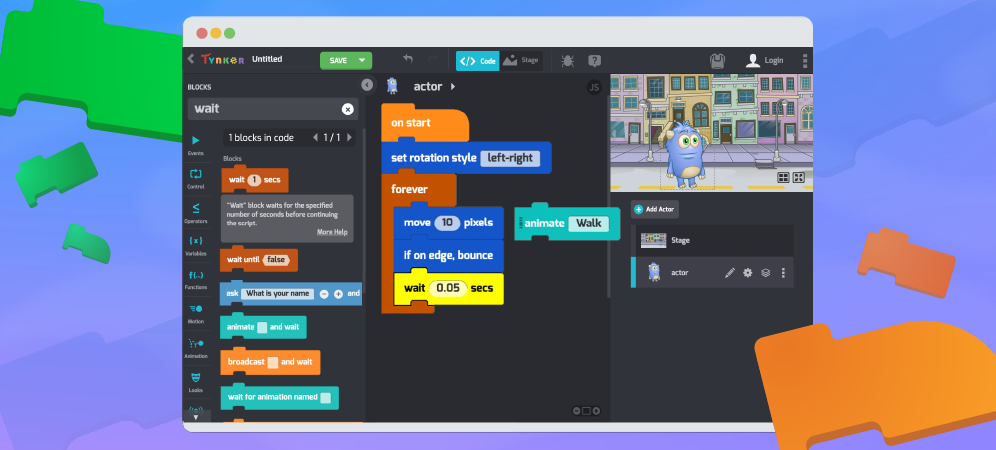The width and height of the screenshot is (996, 450).
Task: Select the Looks block category
Action: [x=196, y=382]
